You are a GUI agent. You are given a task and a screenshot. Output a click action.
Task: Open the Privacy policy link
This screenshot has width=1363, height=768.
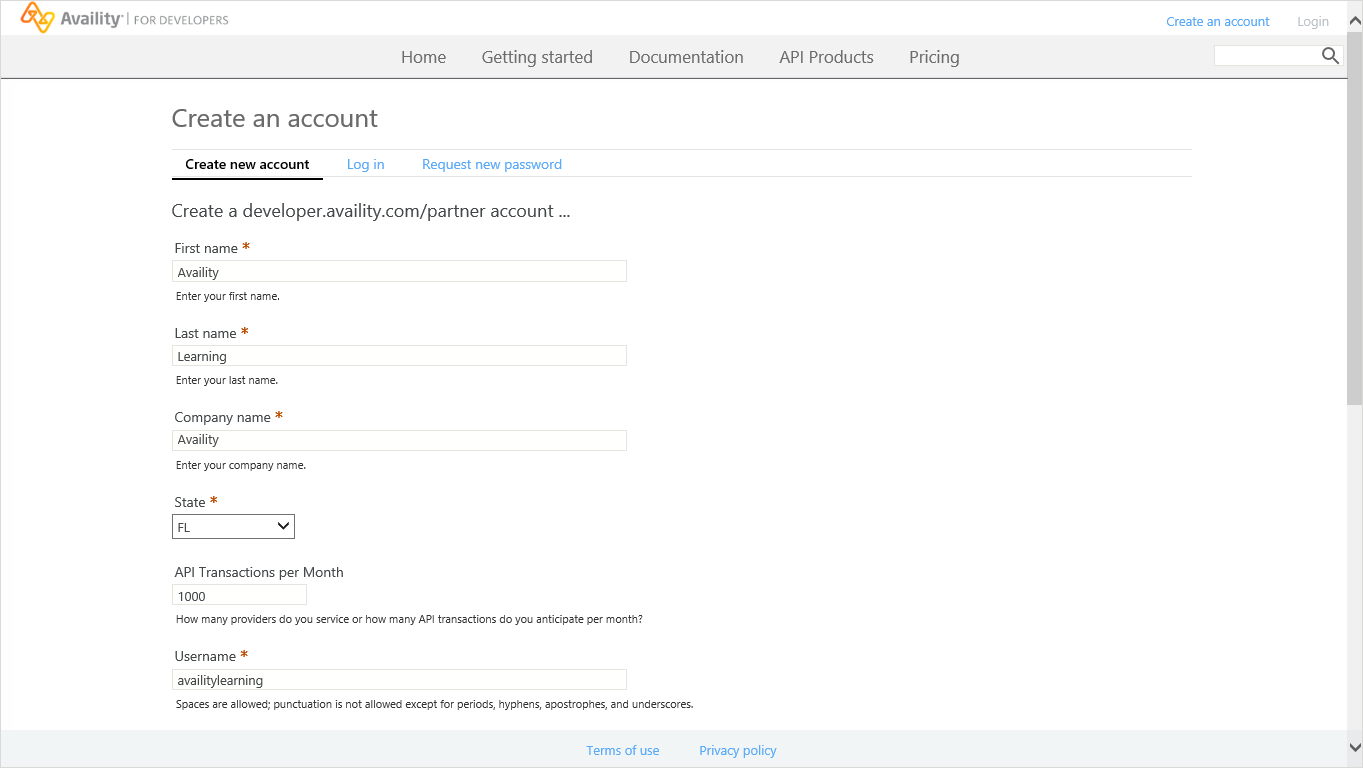coord(738,750)
